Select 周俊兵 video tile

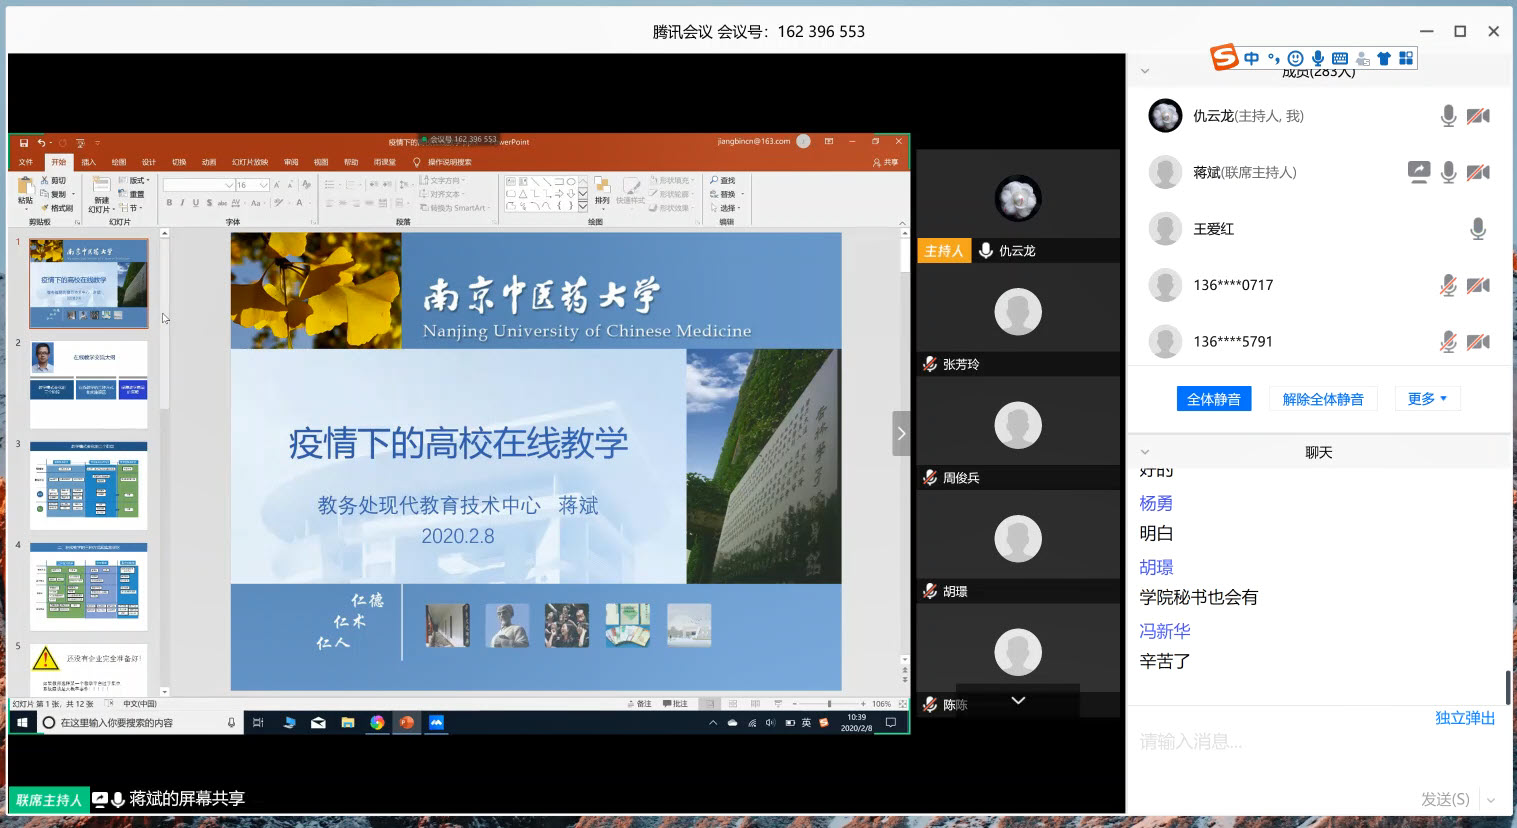(x=1018, y=432)
